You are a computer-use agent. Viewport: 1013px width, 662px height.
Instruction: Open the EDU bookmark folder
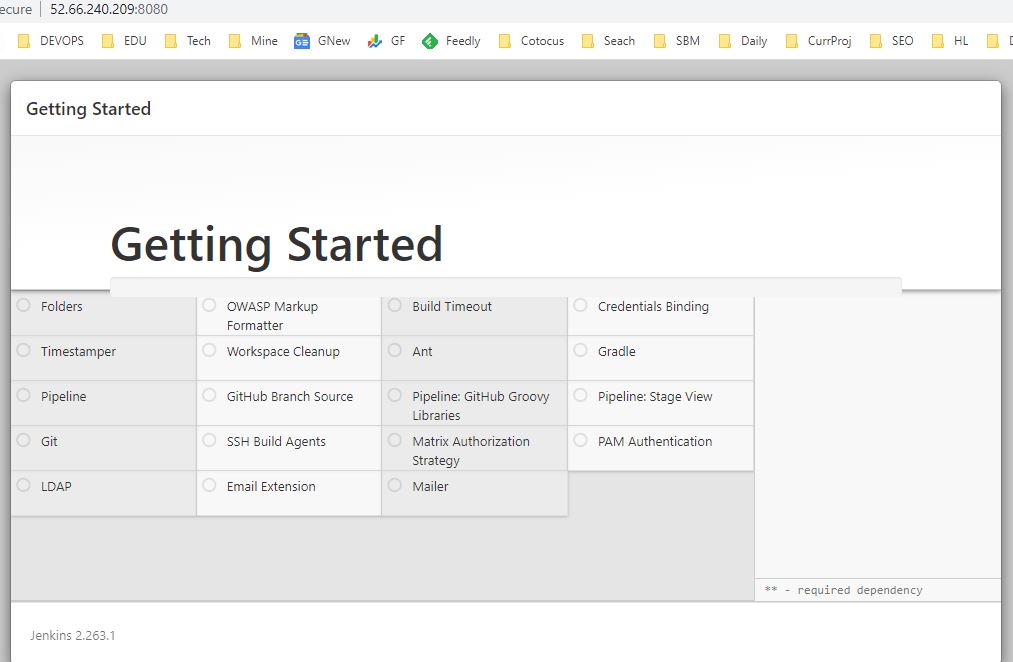pos(124,41)
